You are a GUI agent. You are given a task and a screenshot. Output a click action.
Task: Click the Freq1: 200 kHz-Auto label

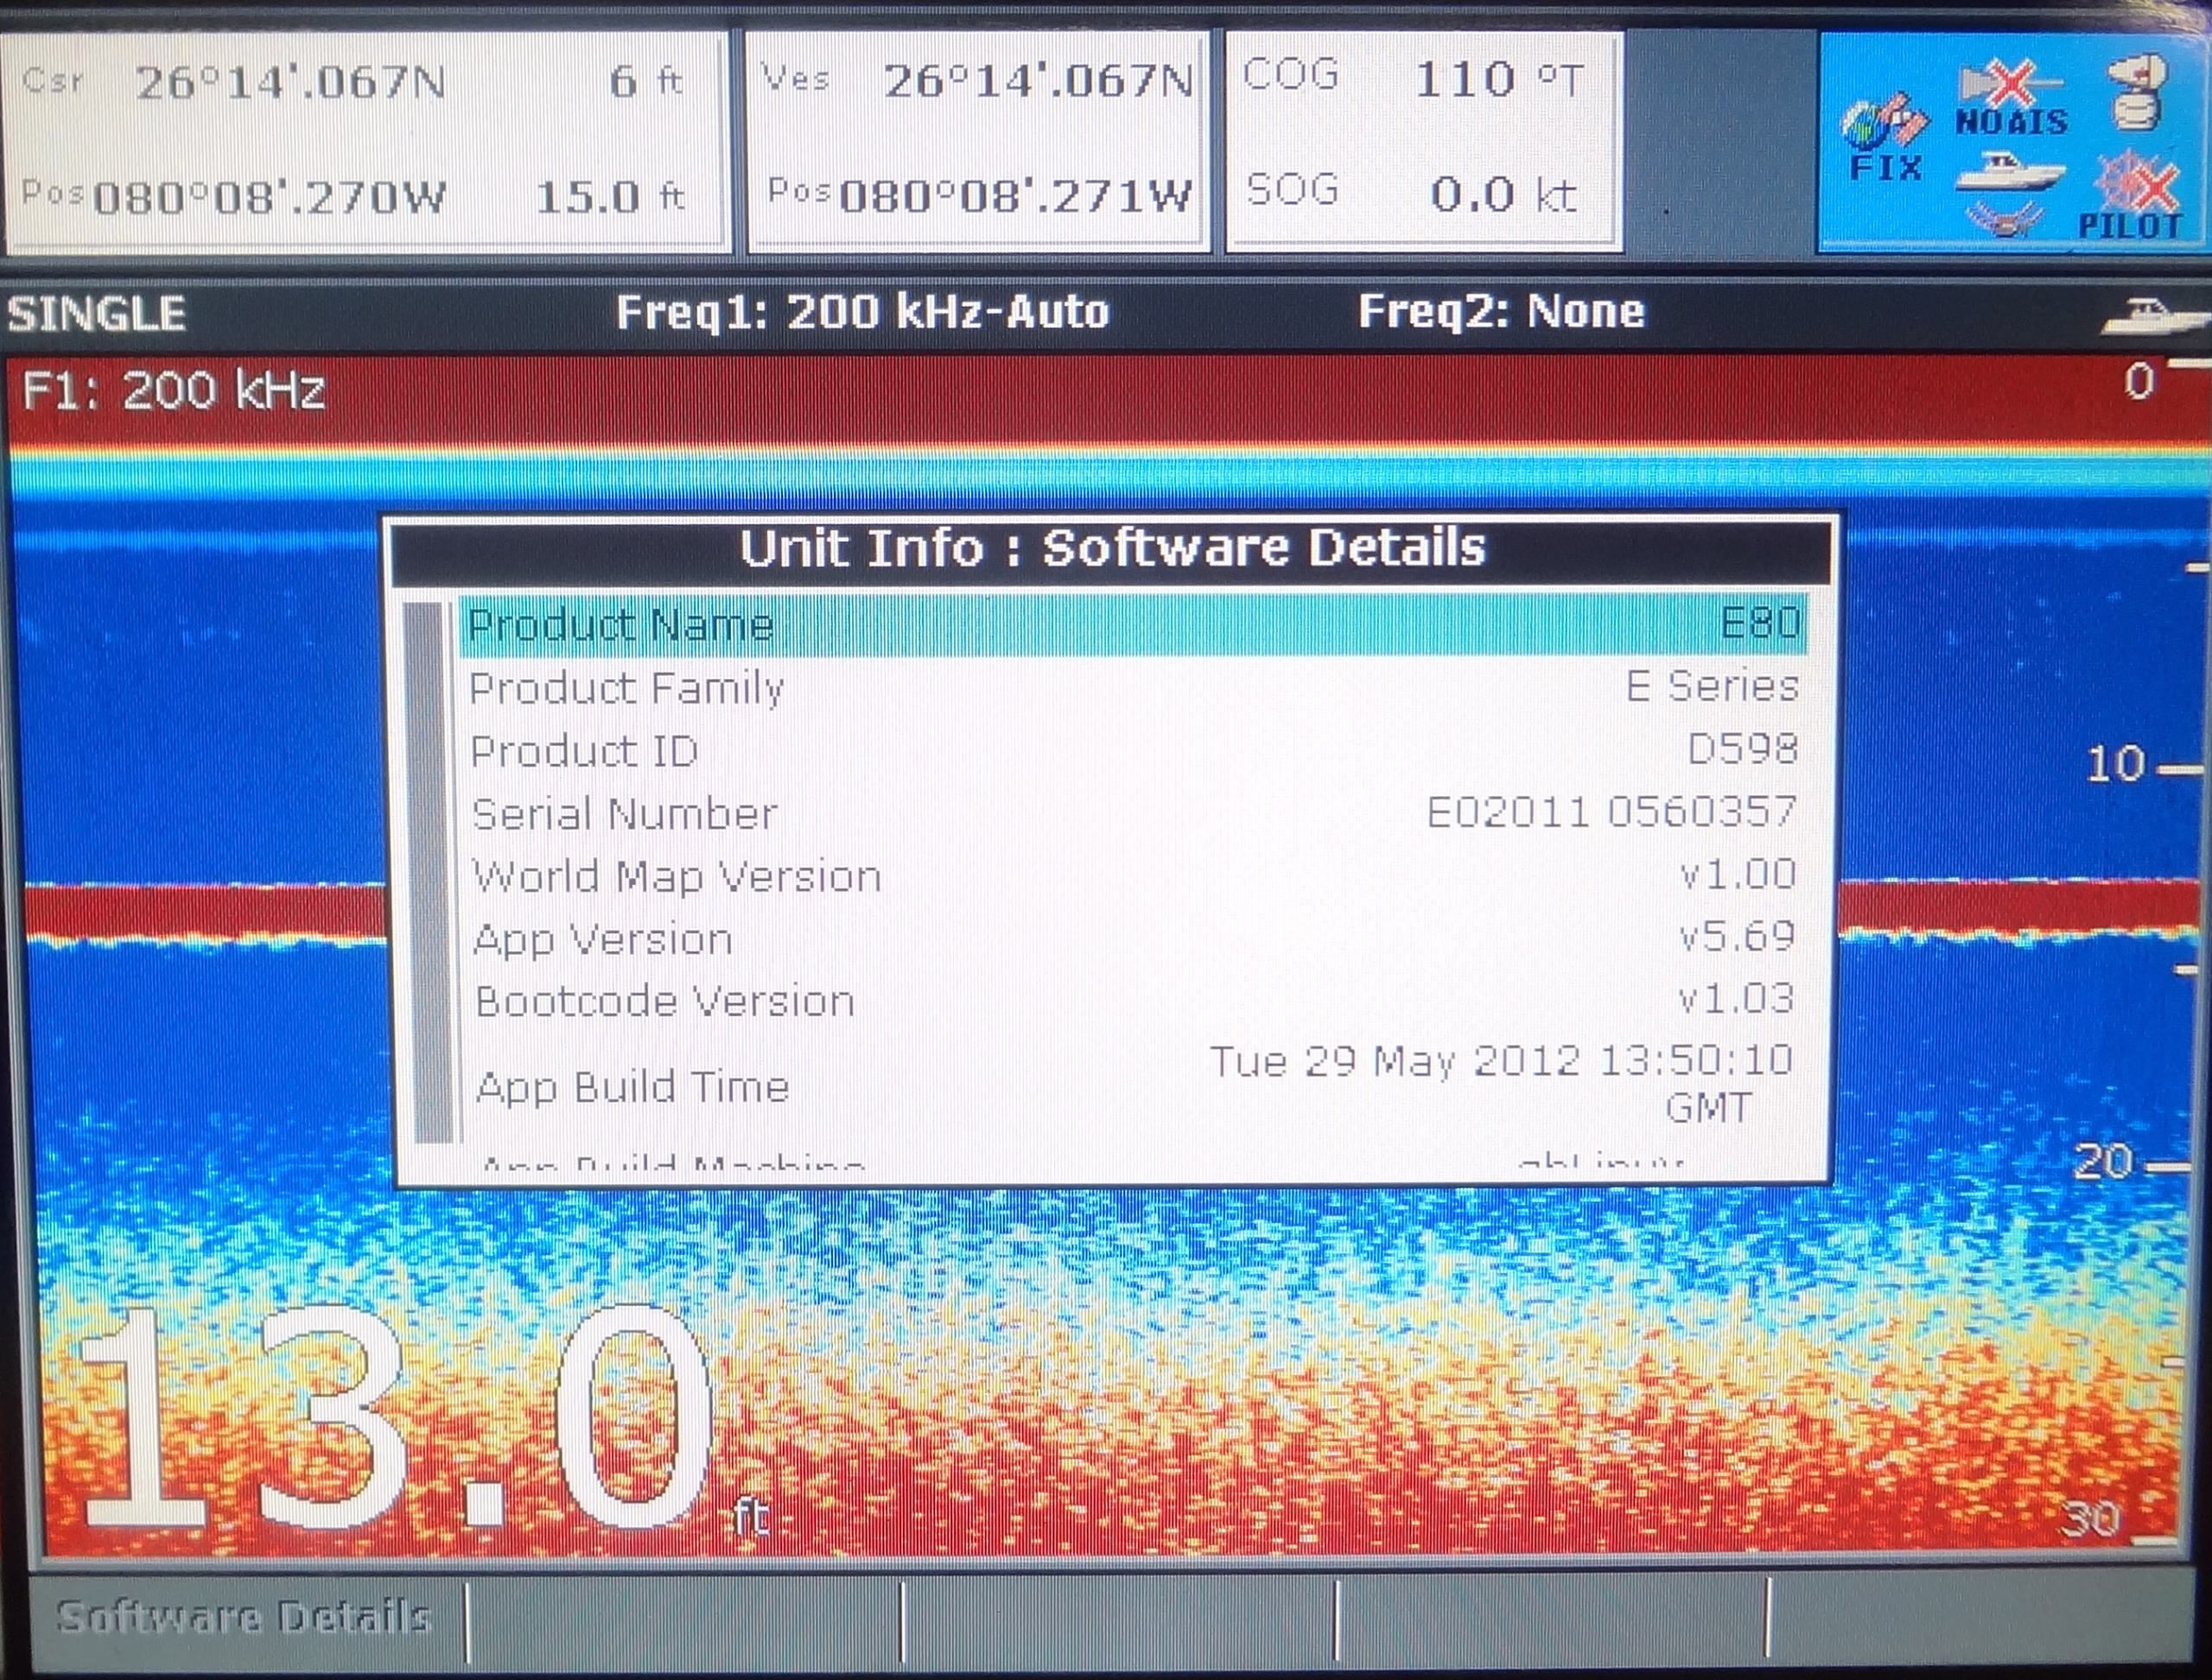point(862,313)
